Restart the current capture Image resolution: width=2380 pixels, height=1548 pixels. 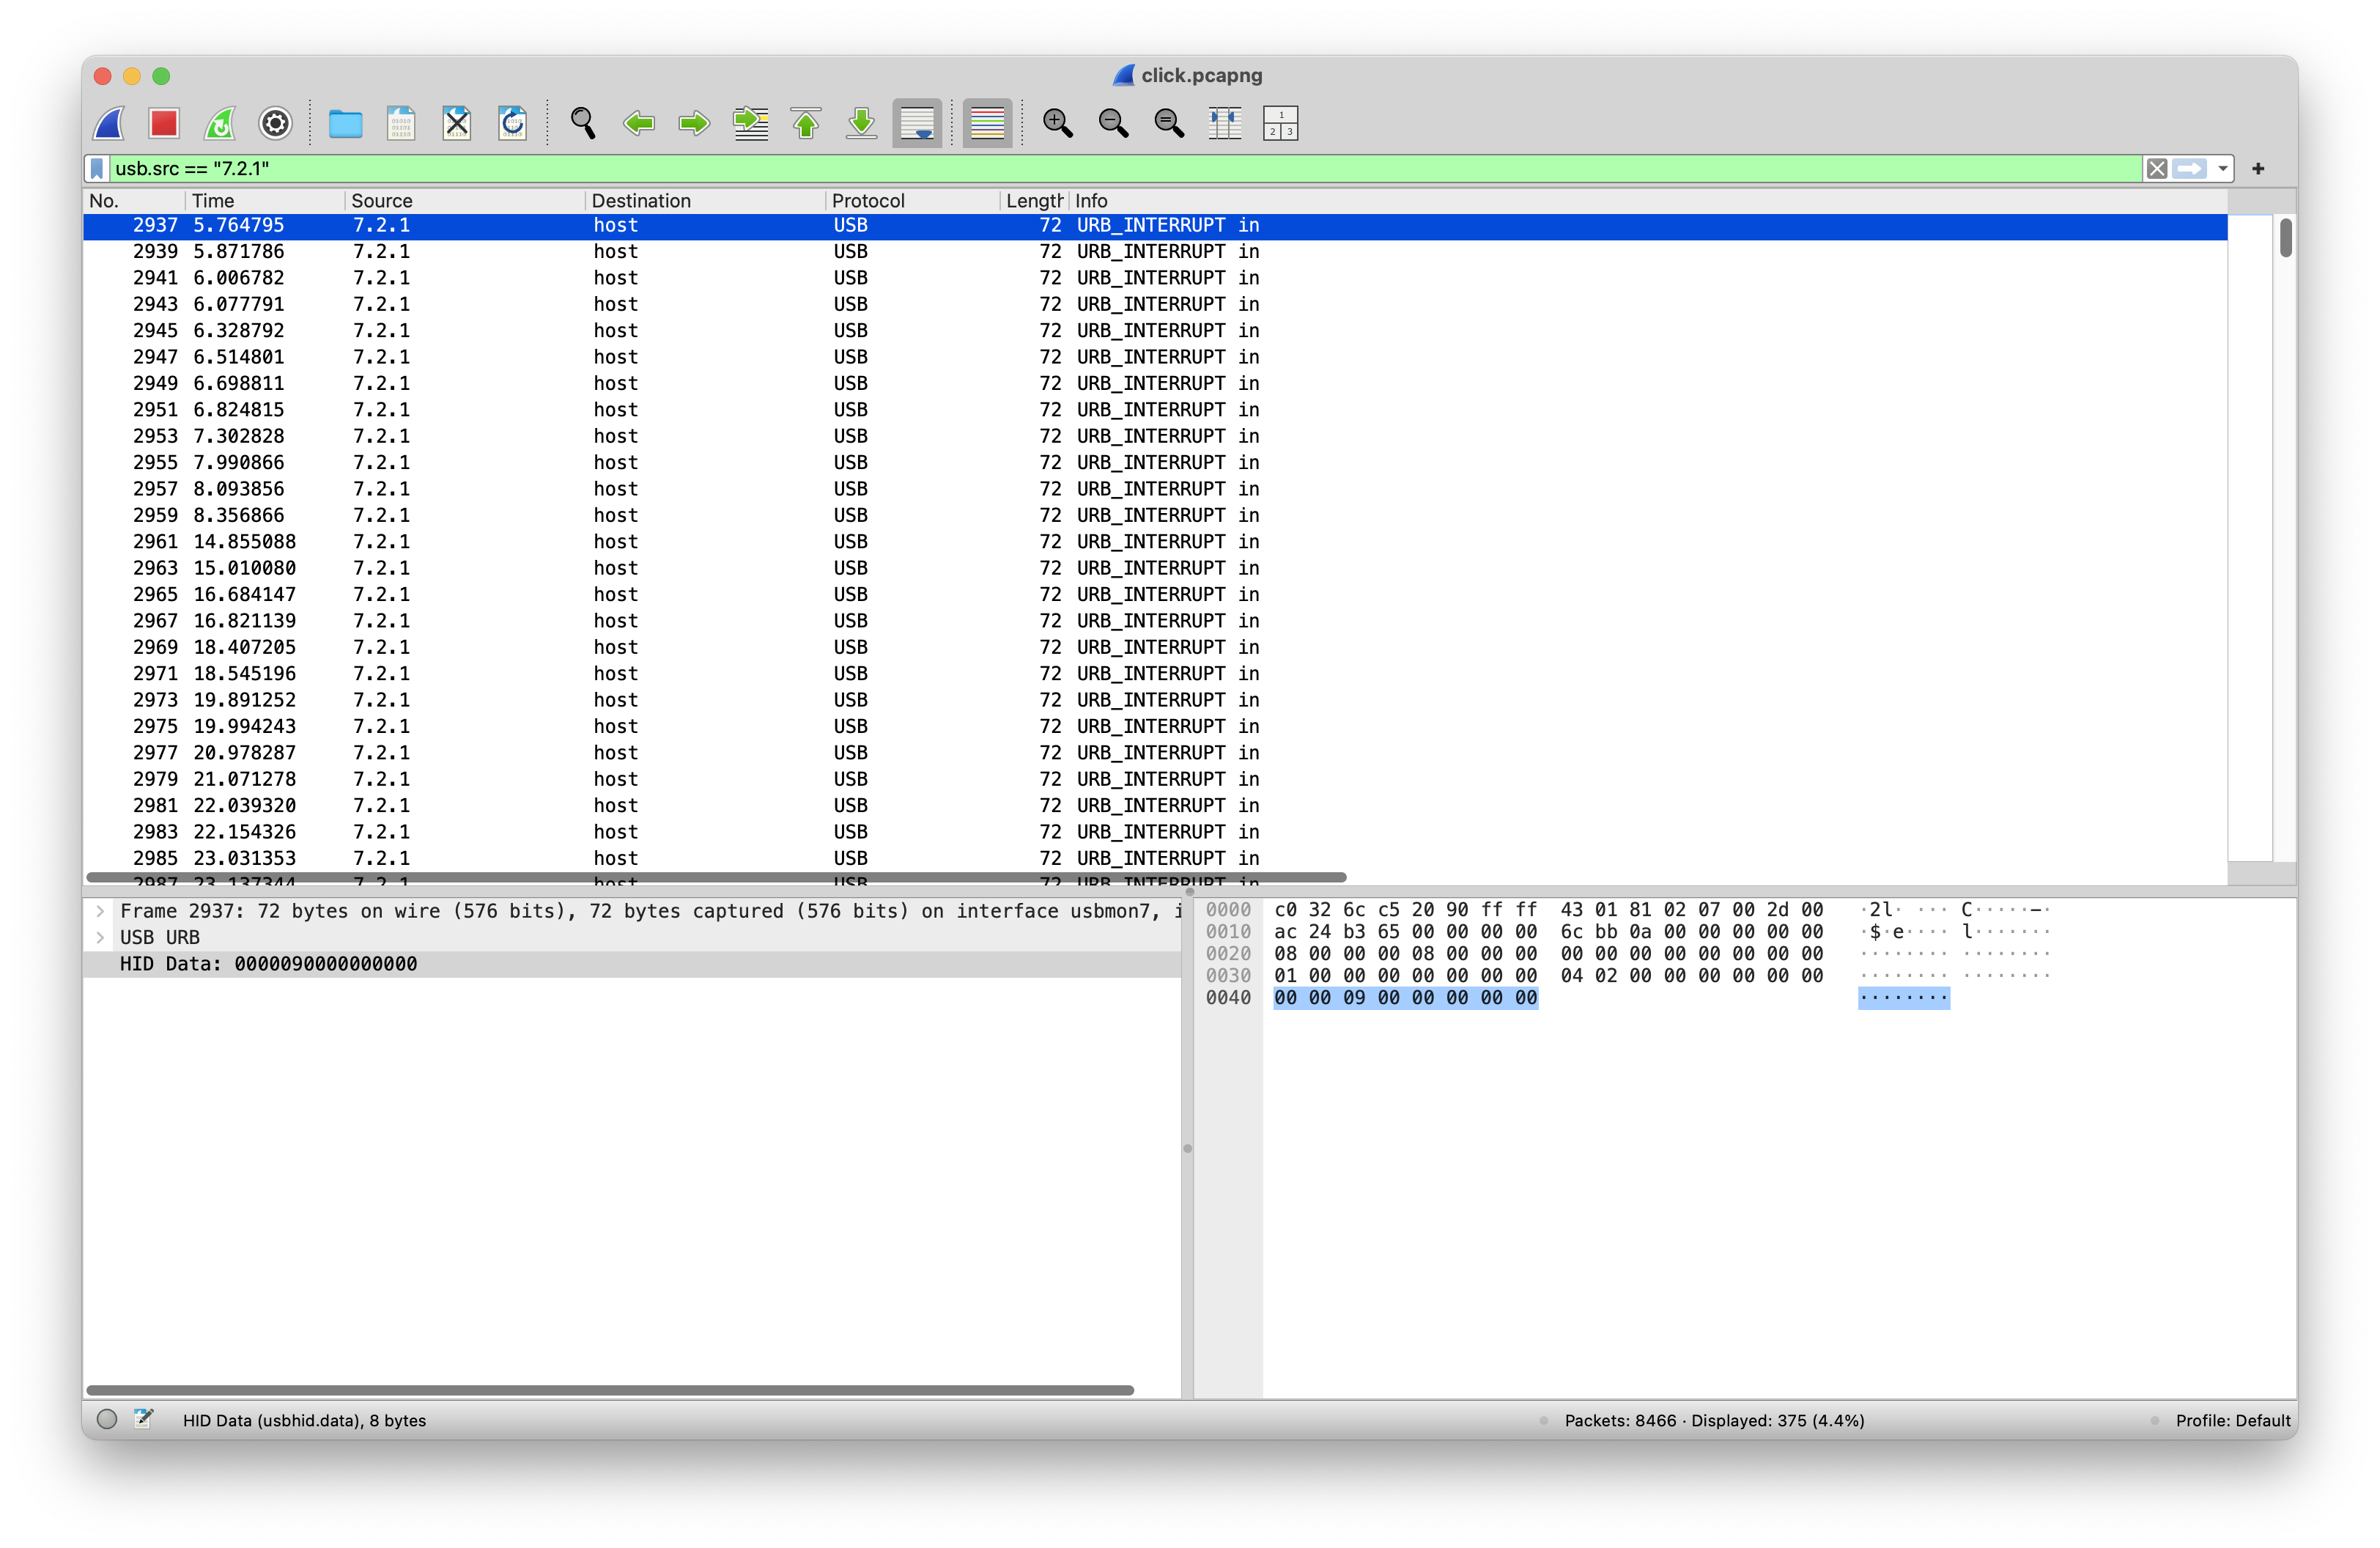coord(220,123)
